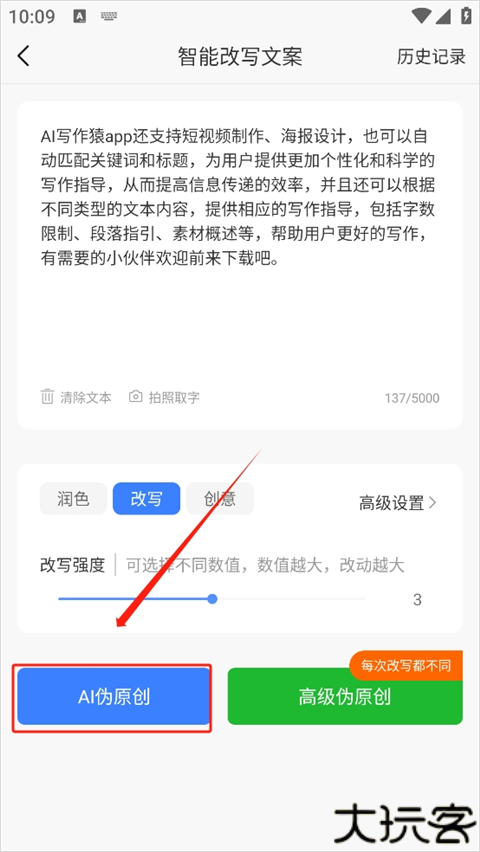Tap the green 高级伪原创 button
This screenshot has height=852, width=480.
(345, 697)
